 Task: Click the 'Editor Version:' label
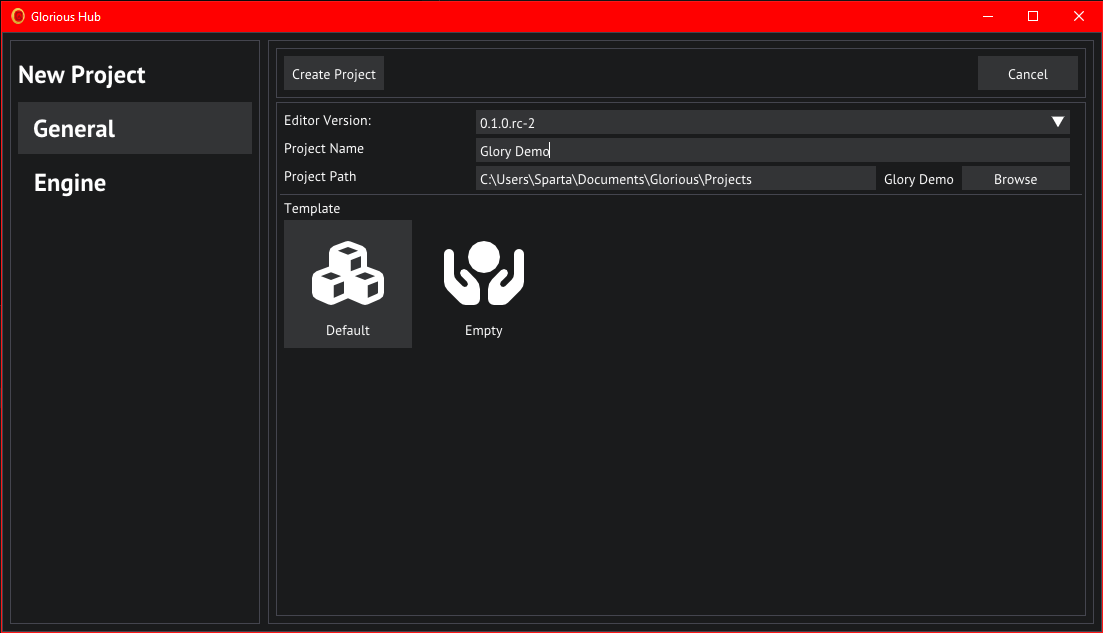tap(327, 121)
